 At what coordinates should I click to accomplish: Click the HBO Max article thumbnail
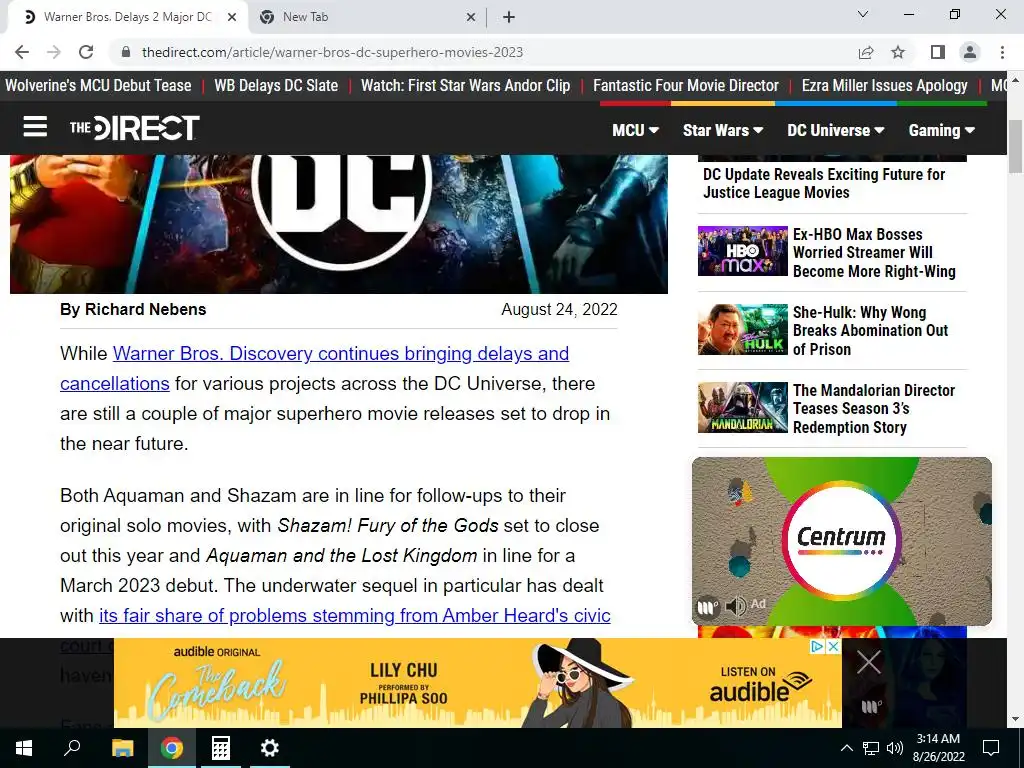743,251
